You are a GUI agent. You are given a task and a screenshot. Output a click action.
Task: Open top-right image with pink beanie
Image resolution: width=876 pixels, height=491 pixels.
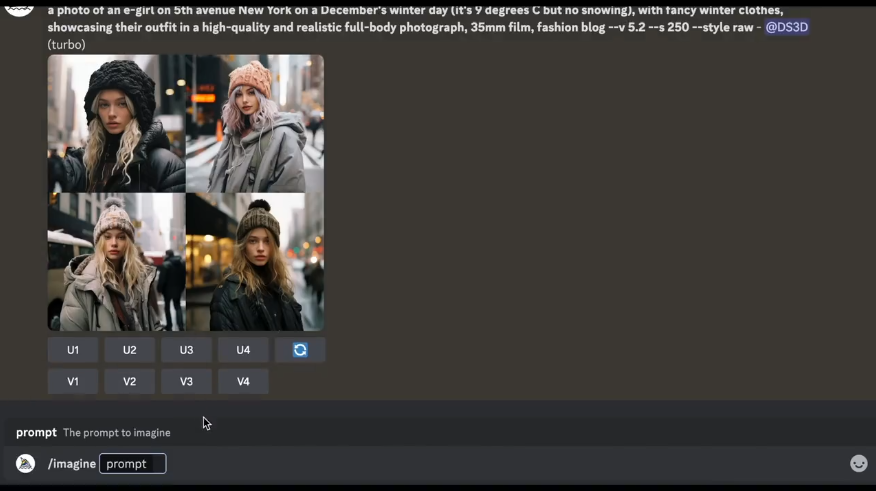(255, 123)
